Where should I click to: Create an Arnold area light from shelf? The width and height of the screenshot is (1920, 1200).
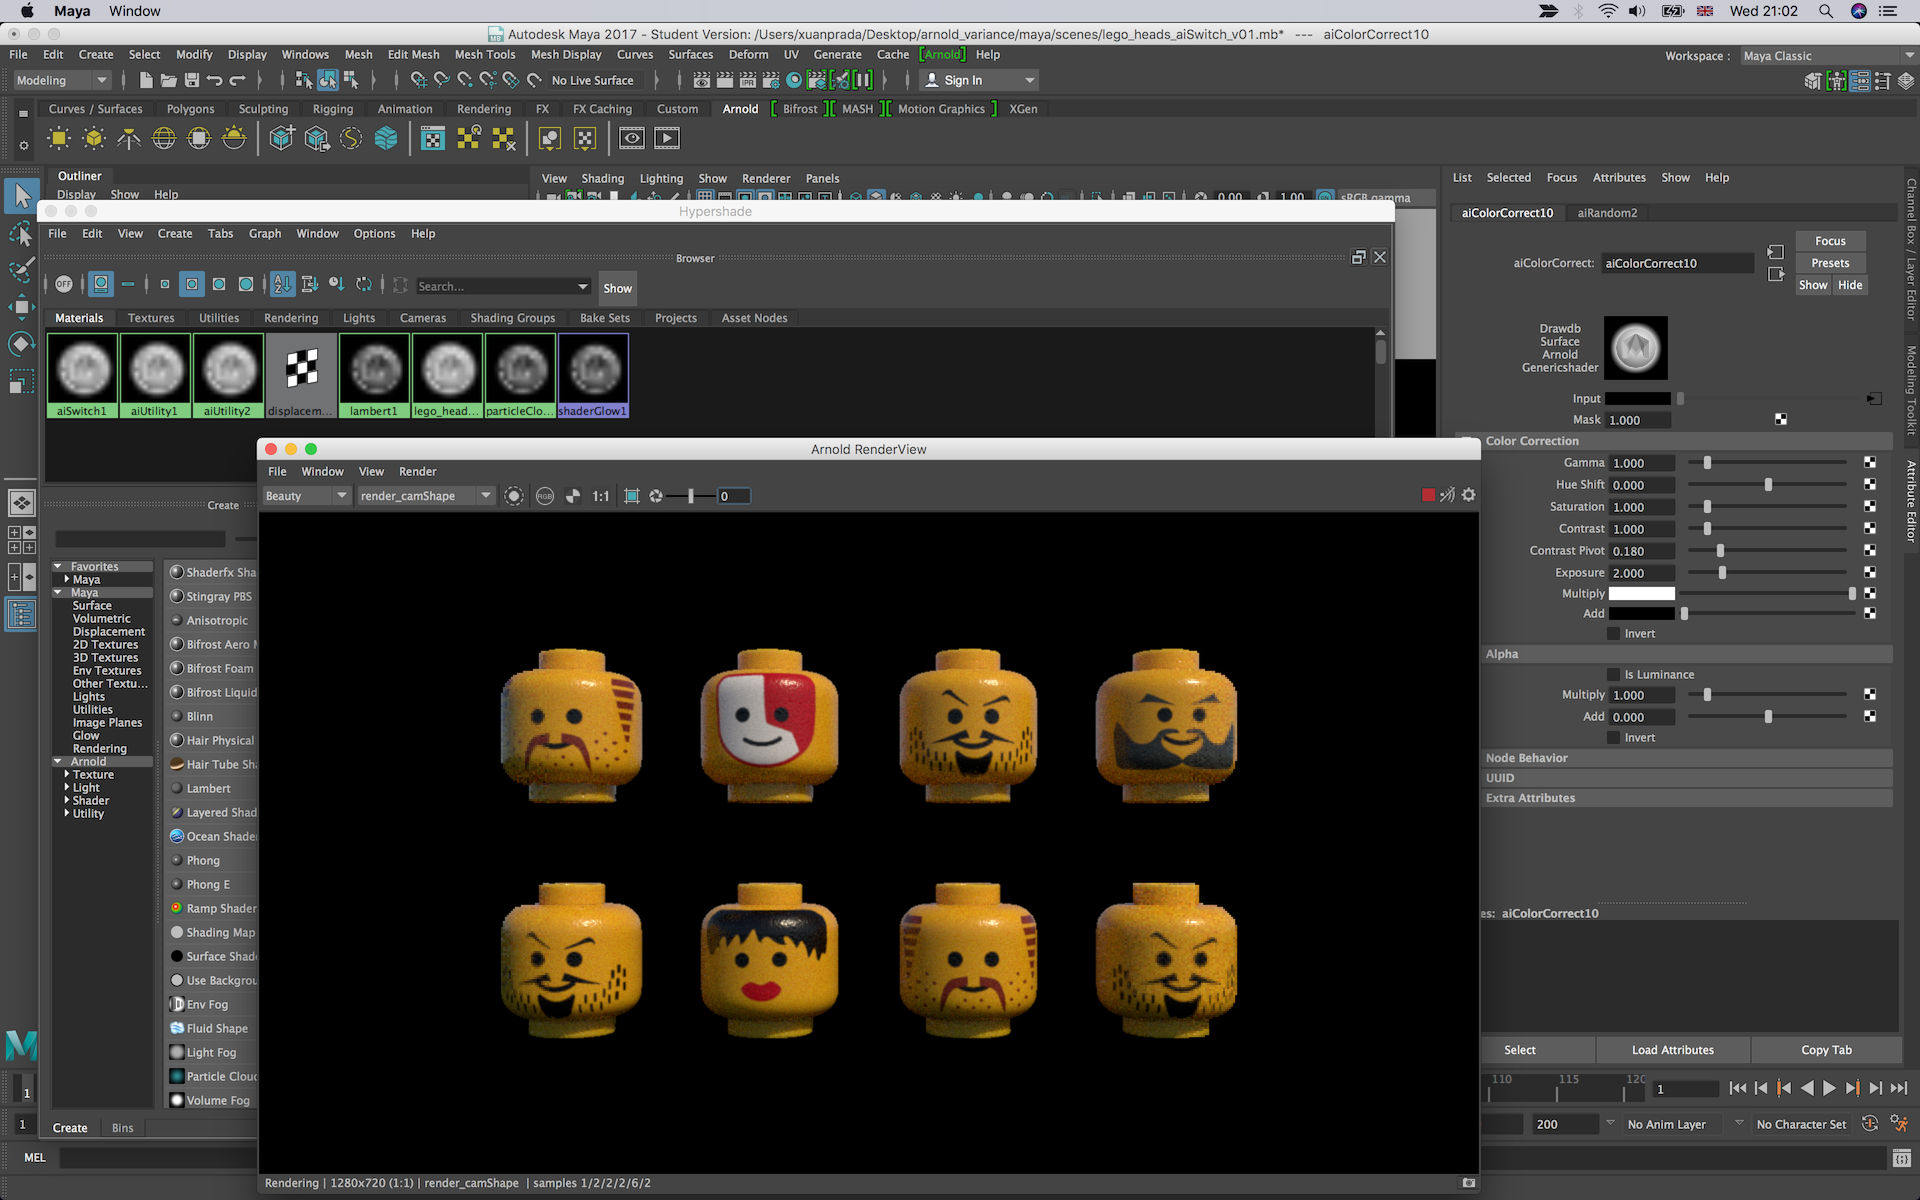(59, 139)
